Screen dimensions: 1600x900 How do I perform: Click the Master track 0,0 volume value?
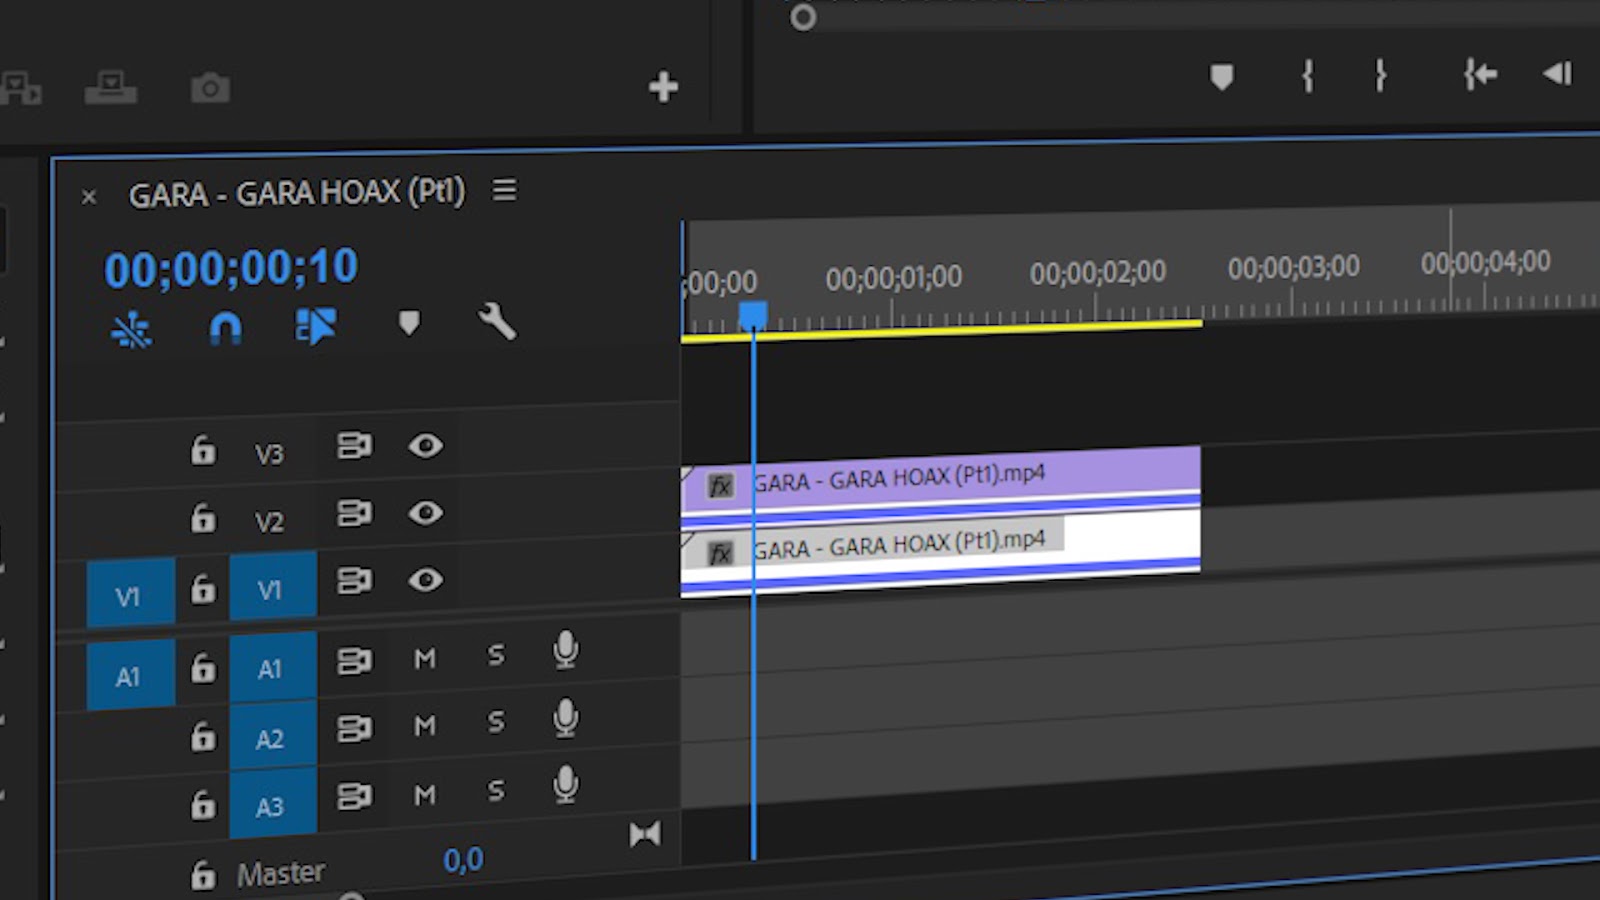463,858
